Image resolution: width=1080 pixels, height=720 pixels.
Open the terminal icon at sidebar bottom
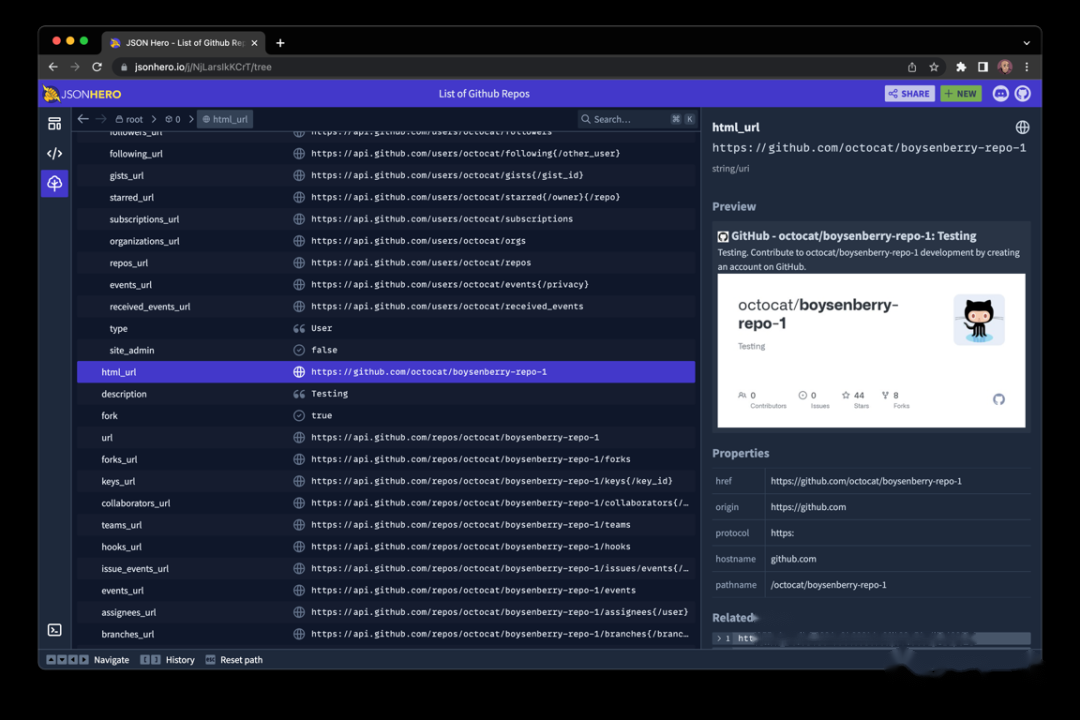pyautogui.click(x=54, y=630)
